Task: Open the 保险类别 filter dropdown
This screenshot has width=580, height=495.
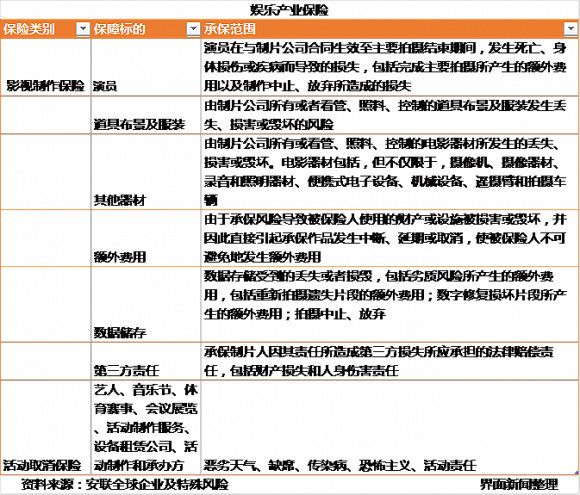Action: 83,29
